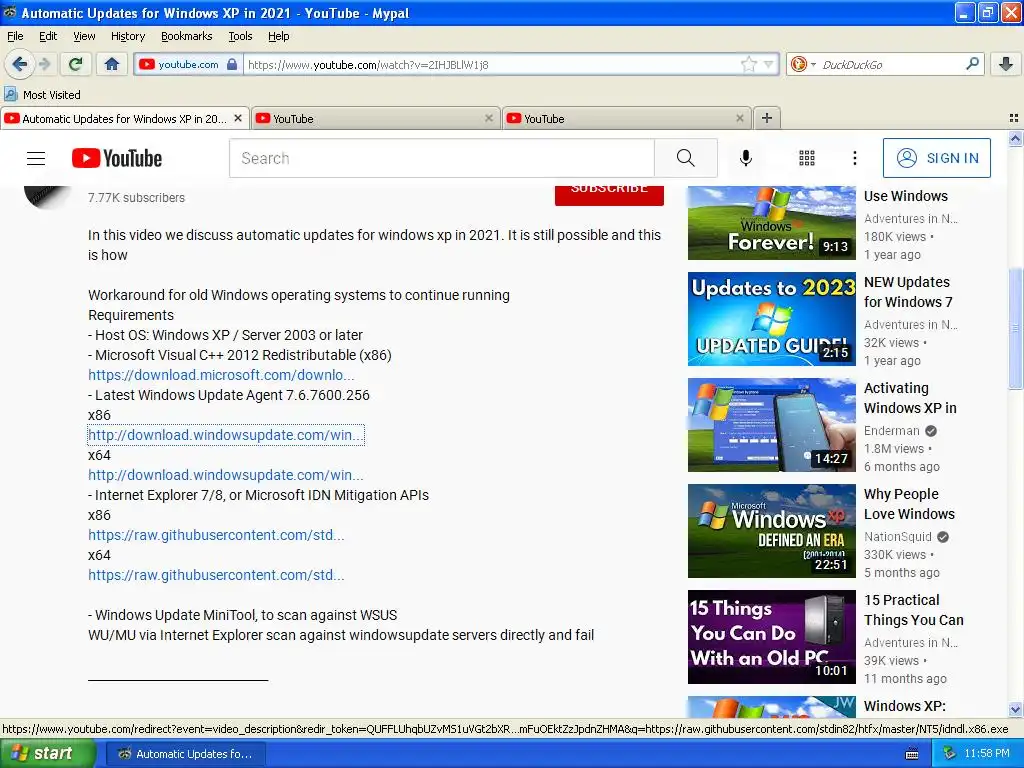1024x768 pixels.
Task: Open the Help menu
Action: [278, 36]
